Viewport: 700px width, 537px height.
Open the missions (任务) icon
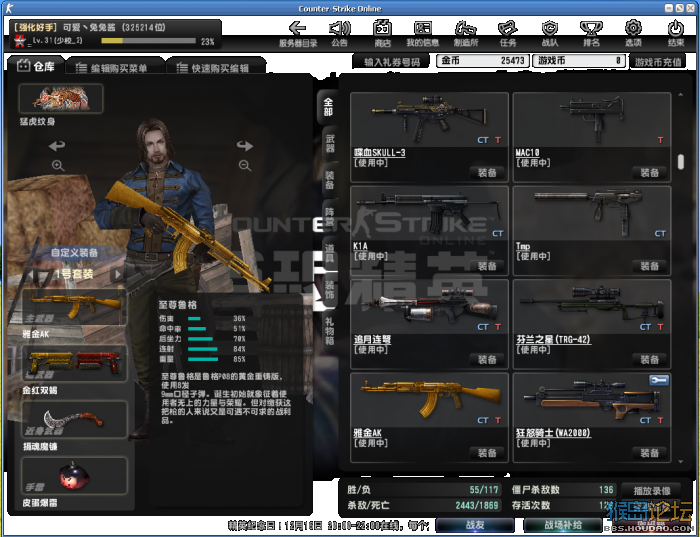[508, 29]
